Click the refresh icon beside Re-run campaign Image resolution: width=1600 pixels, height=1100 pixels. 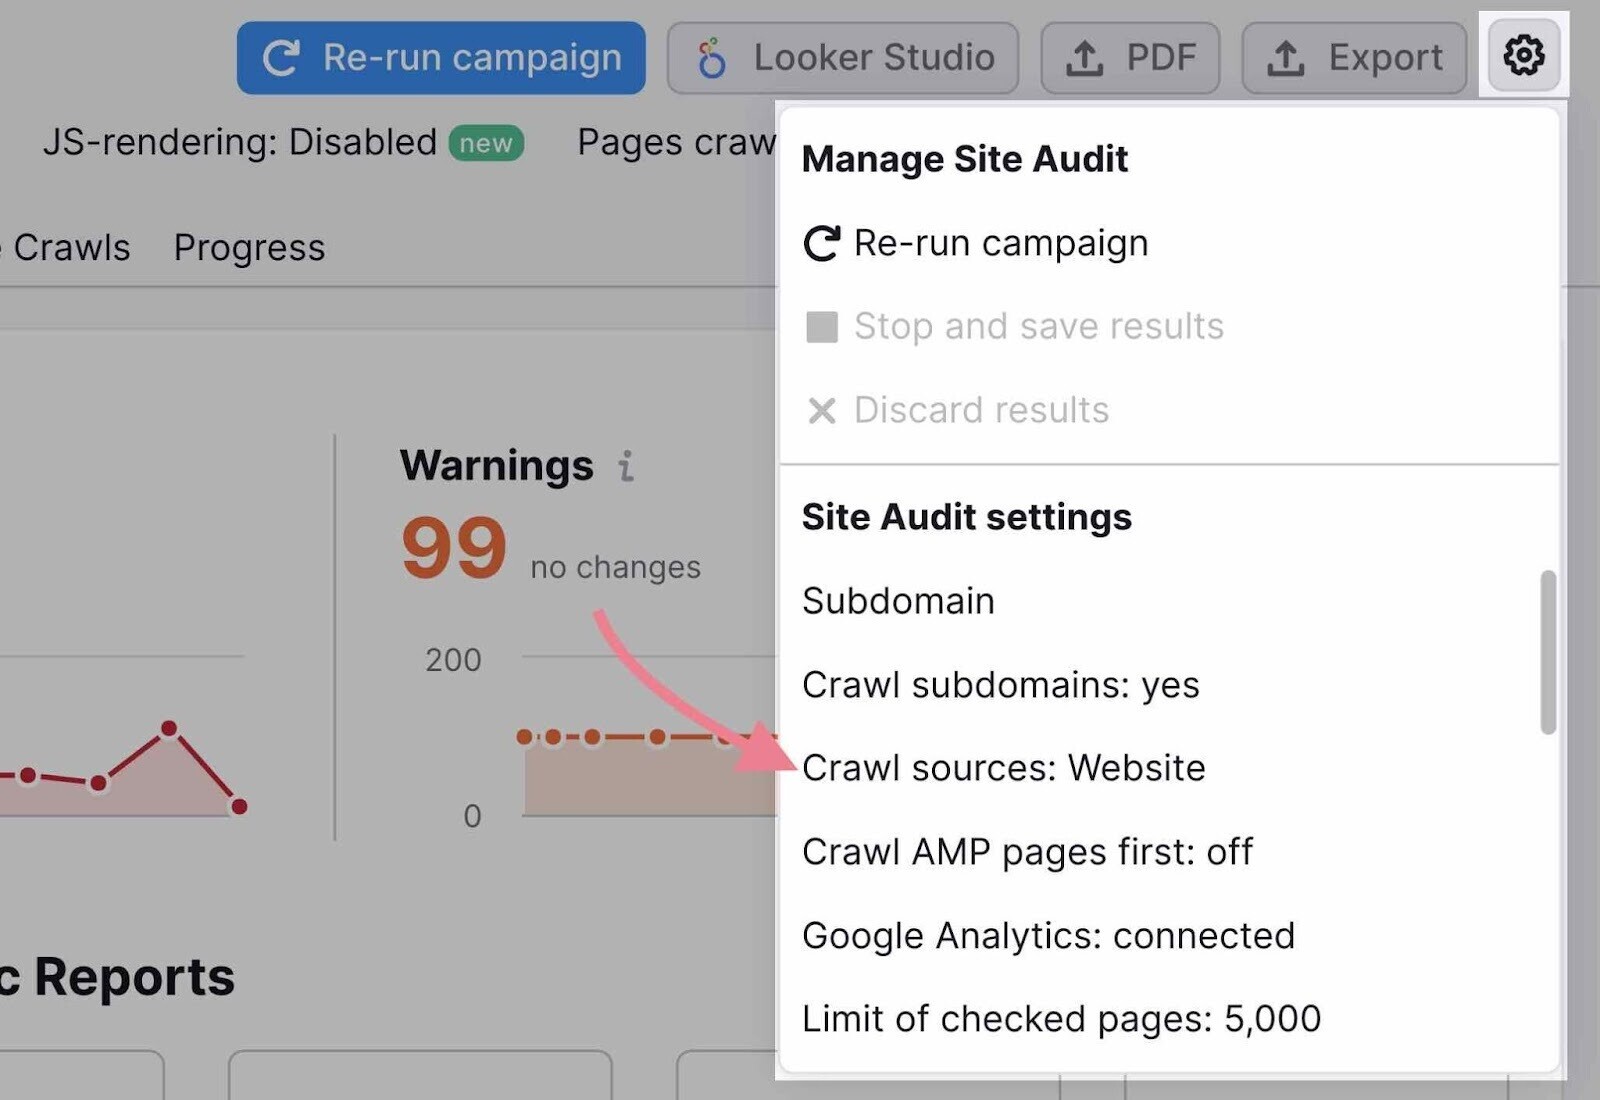pos(284,57)
